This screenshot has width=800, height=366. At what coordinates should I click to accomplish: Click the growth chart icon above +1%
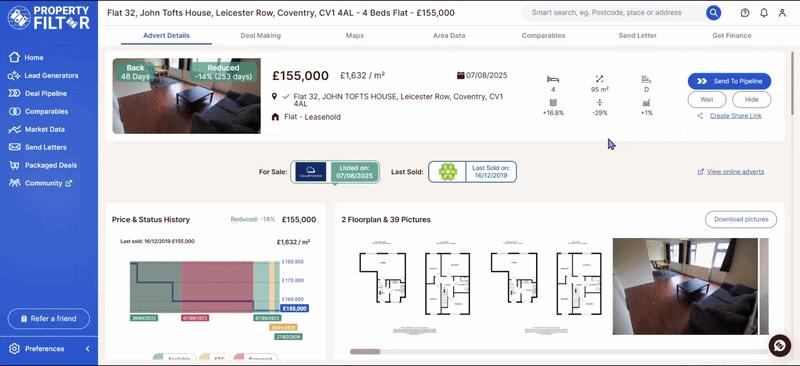646,103
